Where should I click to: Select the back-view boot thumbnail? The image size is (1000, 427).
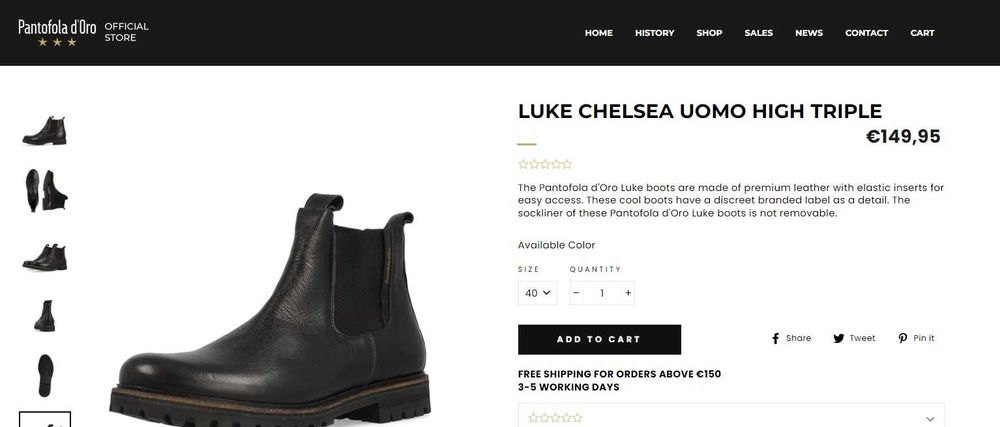pyautogui.click(x=45, y=316)
